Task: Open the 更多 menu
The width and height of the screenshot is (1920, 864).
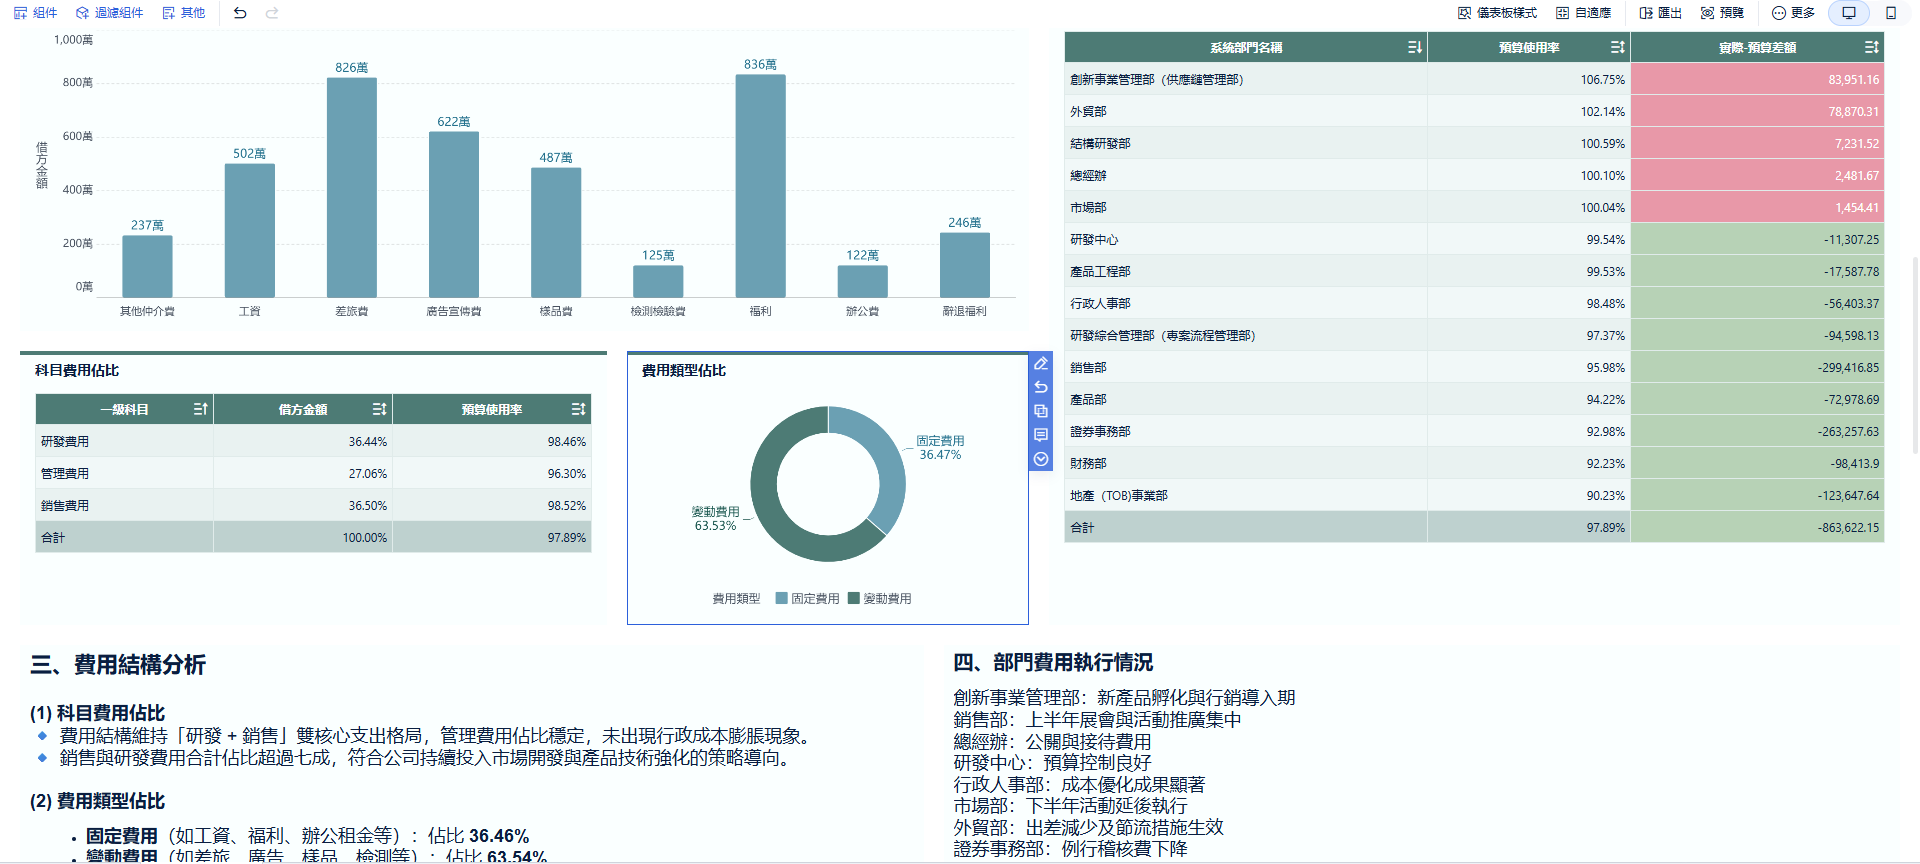Action: tap(1793, 13)
